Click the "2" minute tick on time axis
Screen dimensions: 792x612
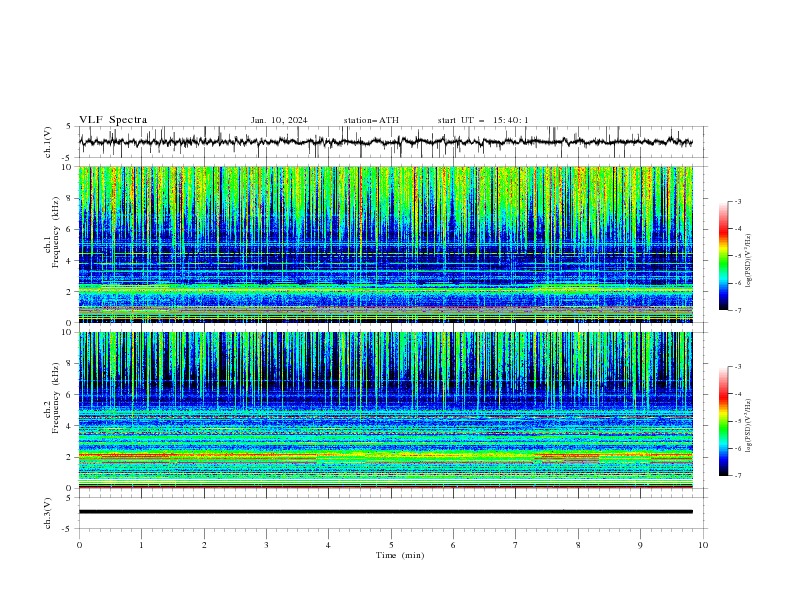(x=204, y=545)
